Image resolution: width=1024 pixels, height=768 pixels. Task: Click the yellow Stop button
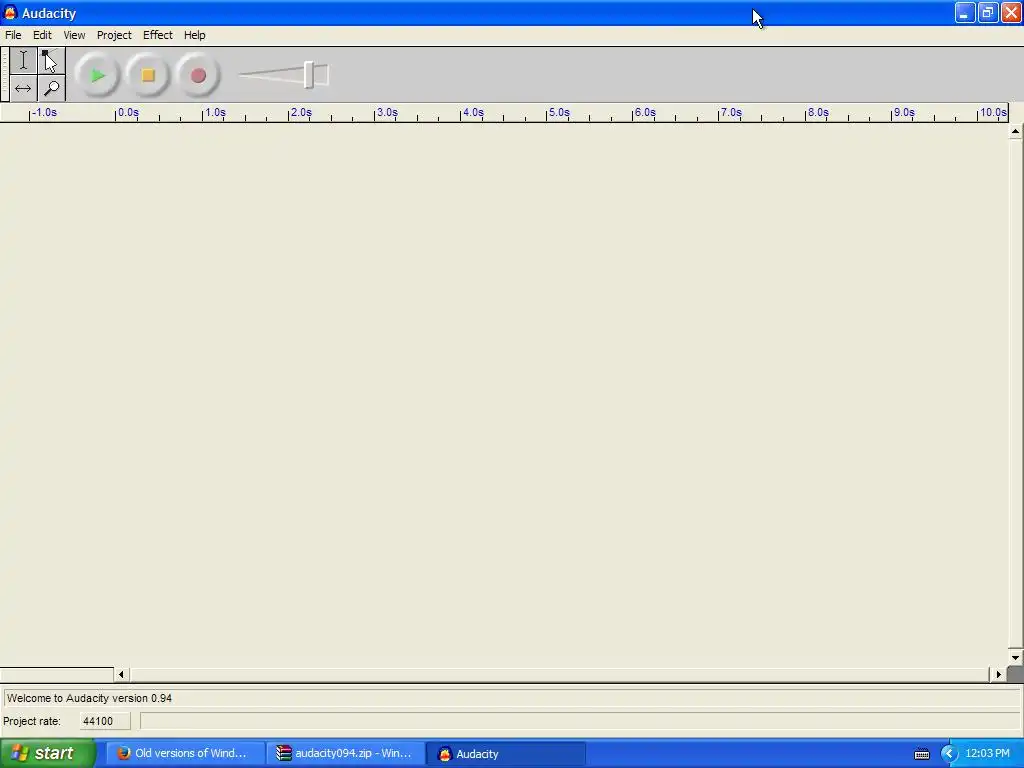[148, 76]
